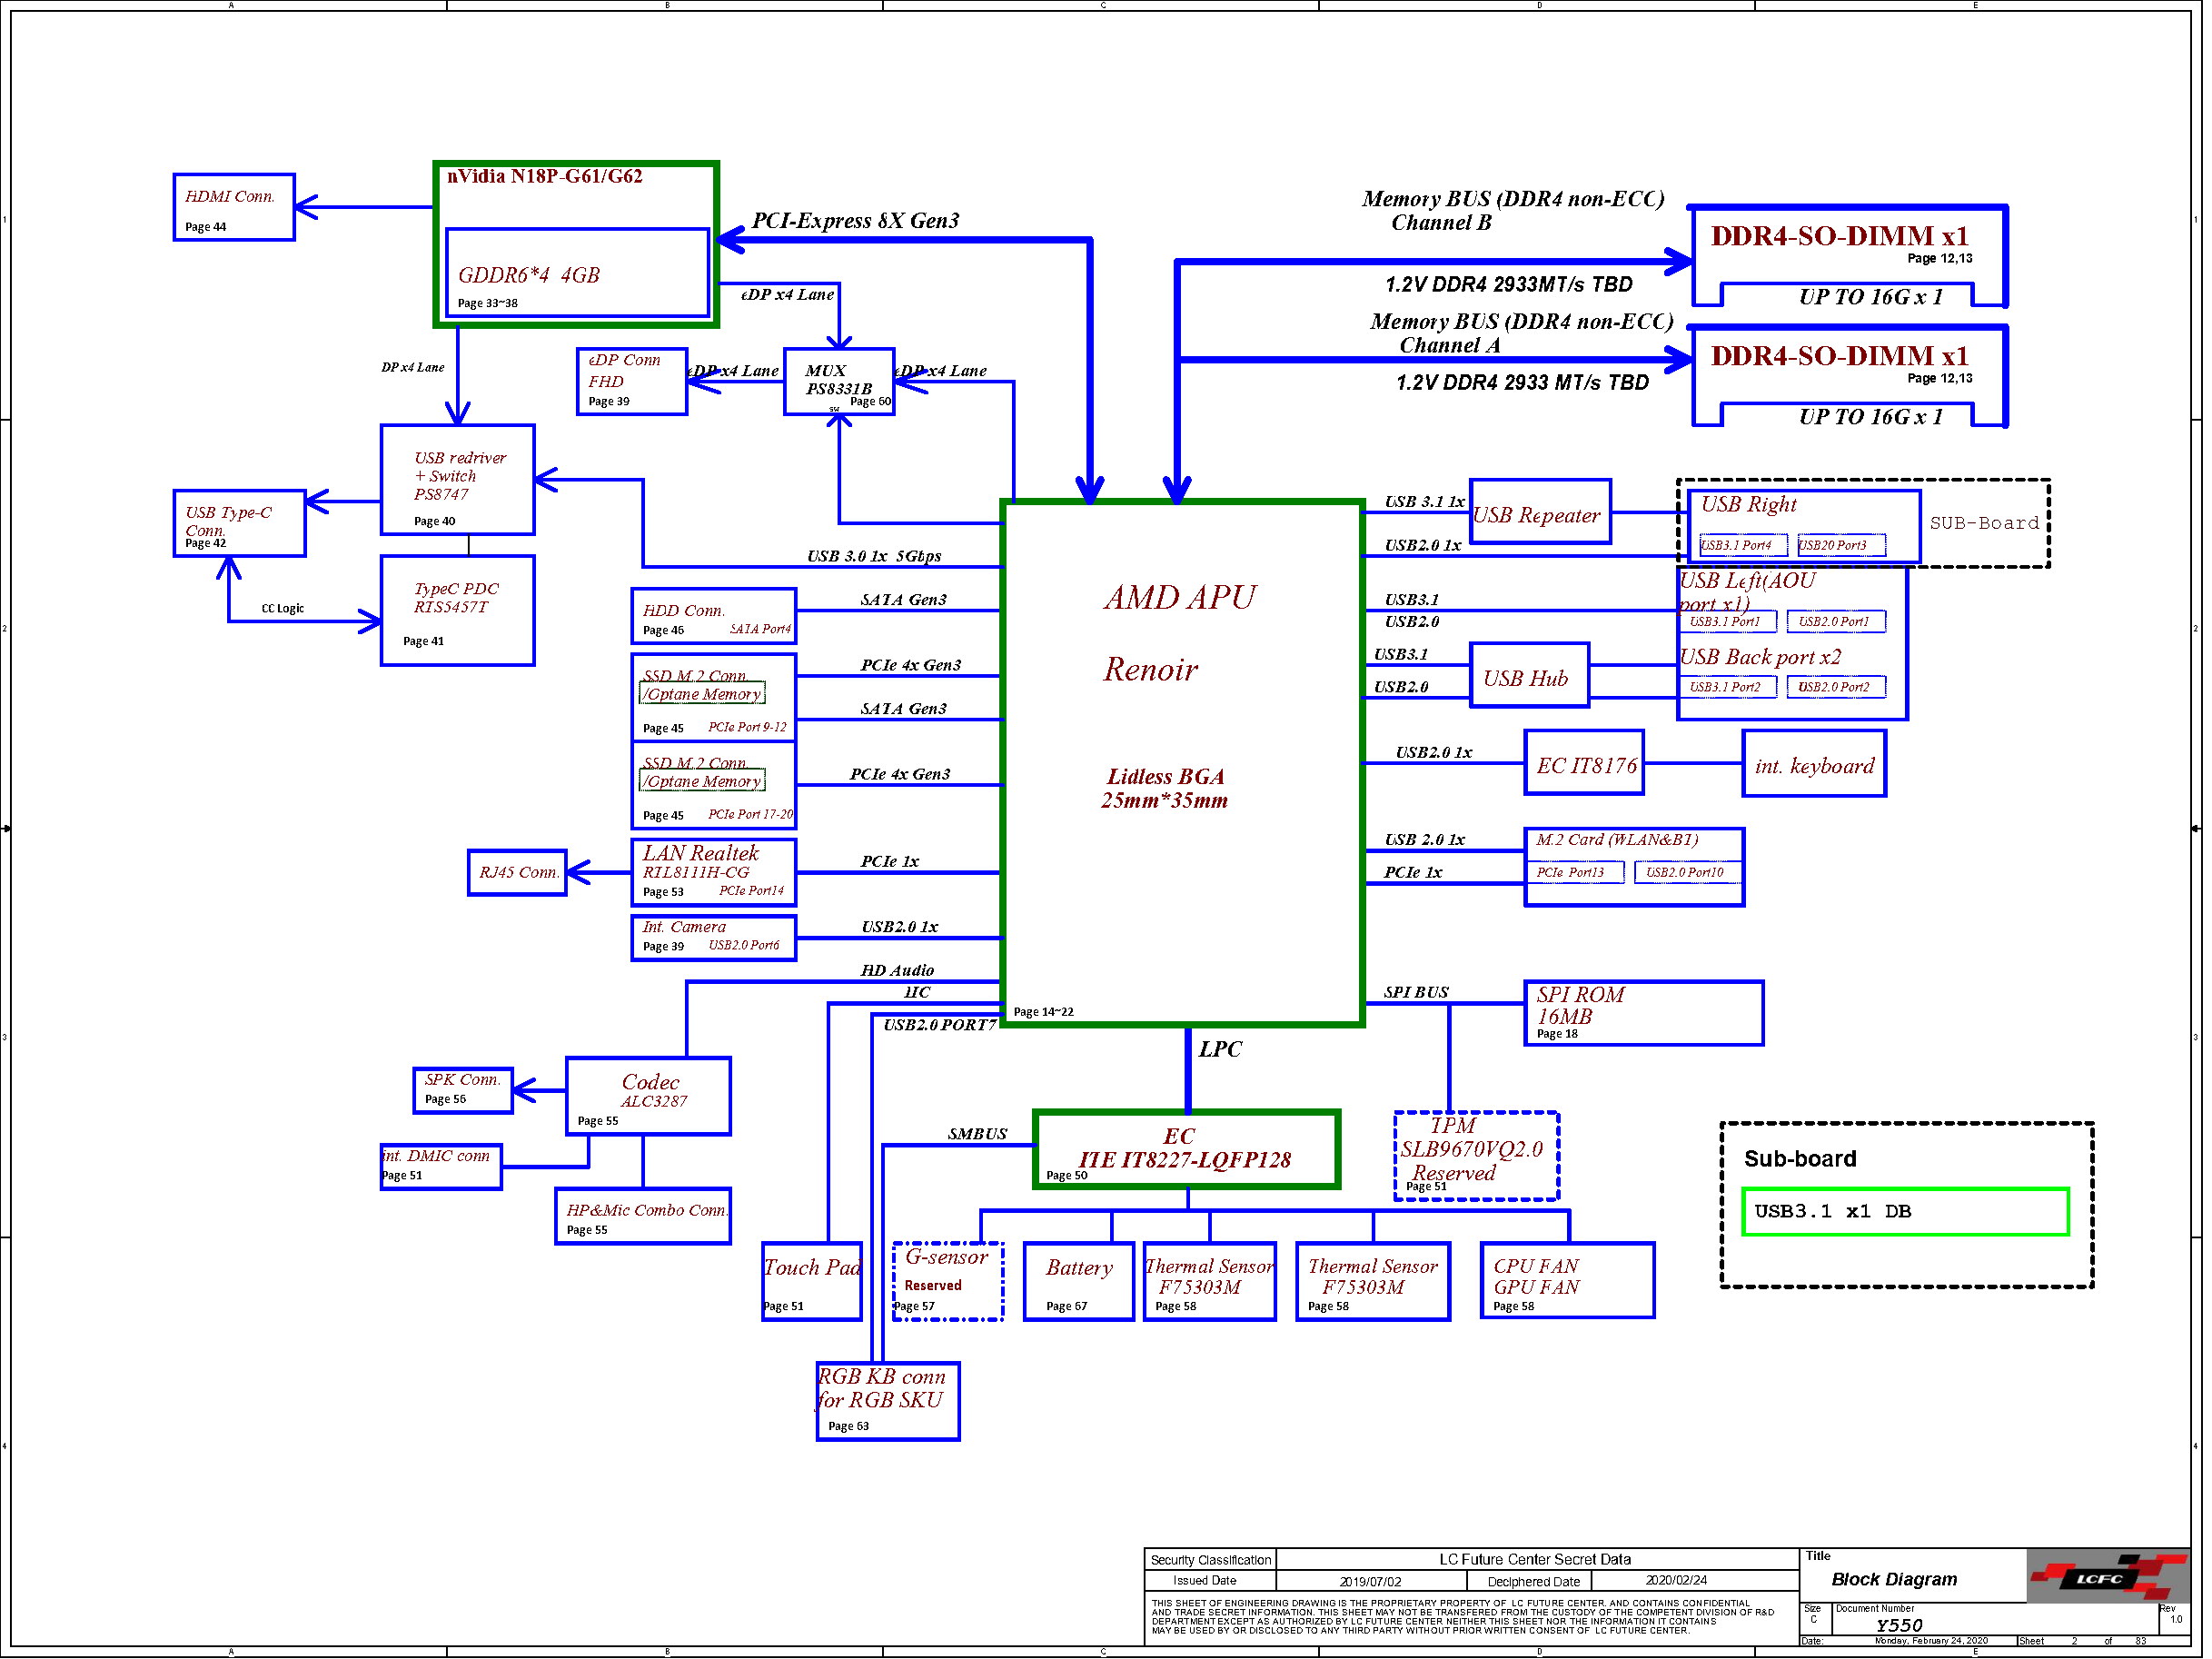Select USB redriver + Switch PS8747 block
The height and width of the screenshot is (1659, 2212).
(x=458, y=480)
